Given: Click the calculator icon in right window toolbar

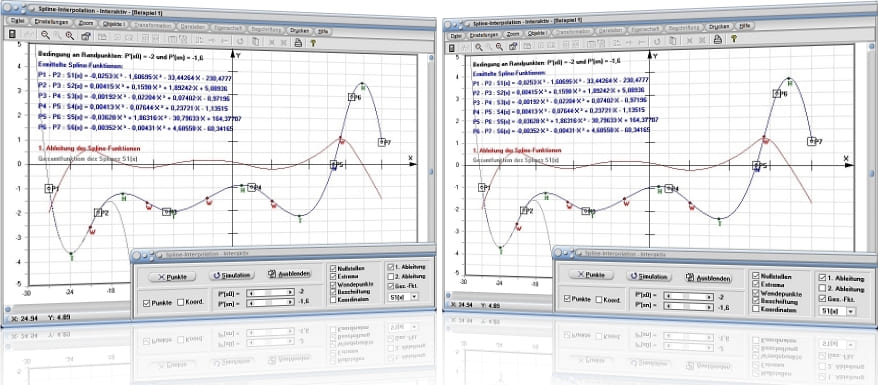Looking at the screenshot, I should (x=452, y=48).
